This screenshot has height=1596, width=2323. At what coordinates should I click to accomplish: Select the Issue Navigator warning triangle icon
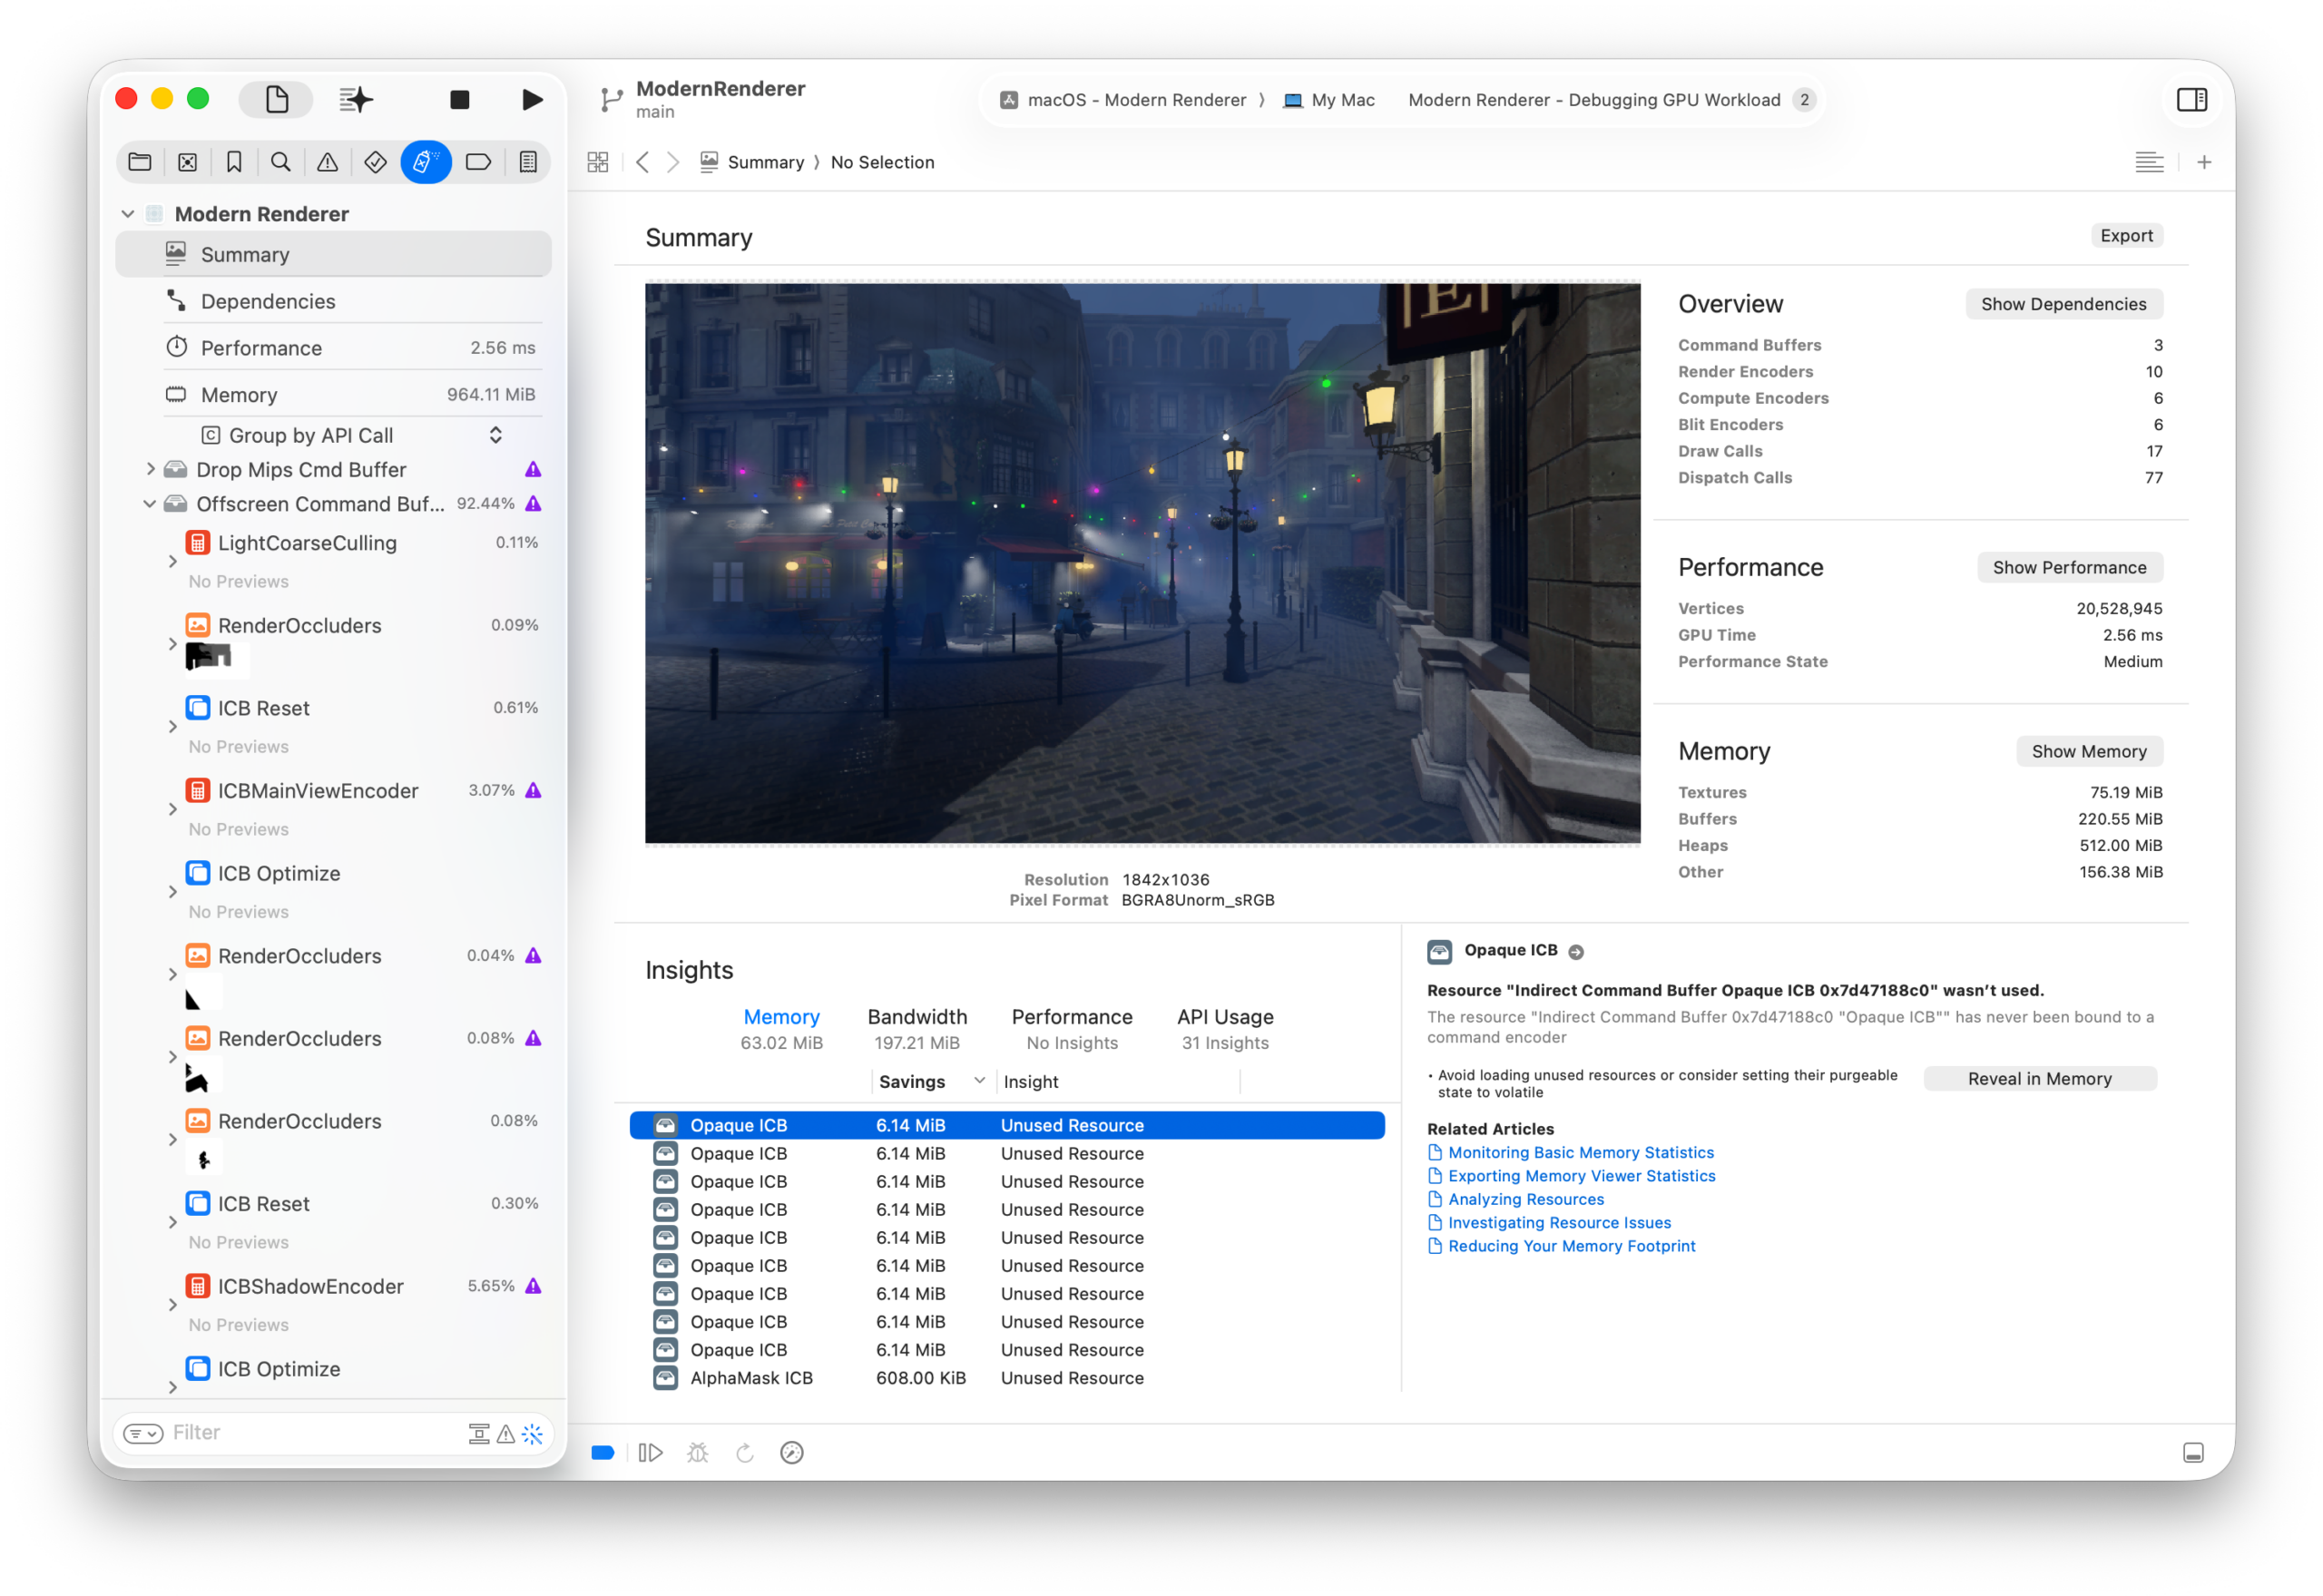coord(328,161)
